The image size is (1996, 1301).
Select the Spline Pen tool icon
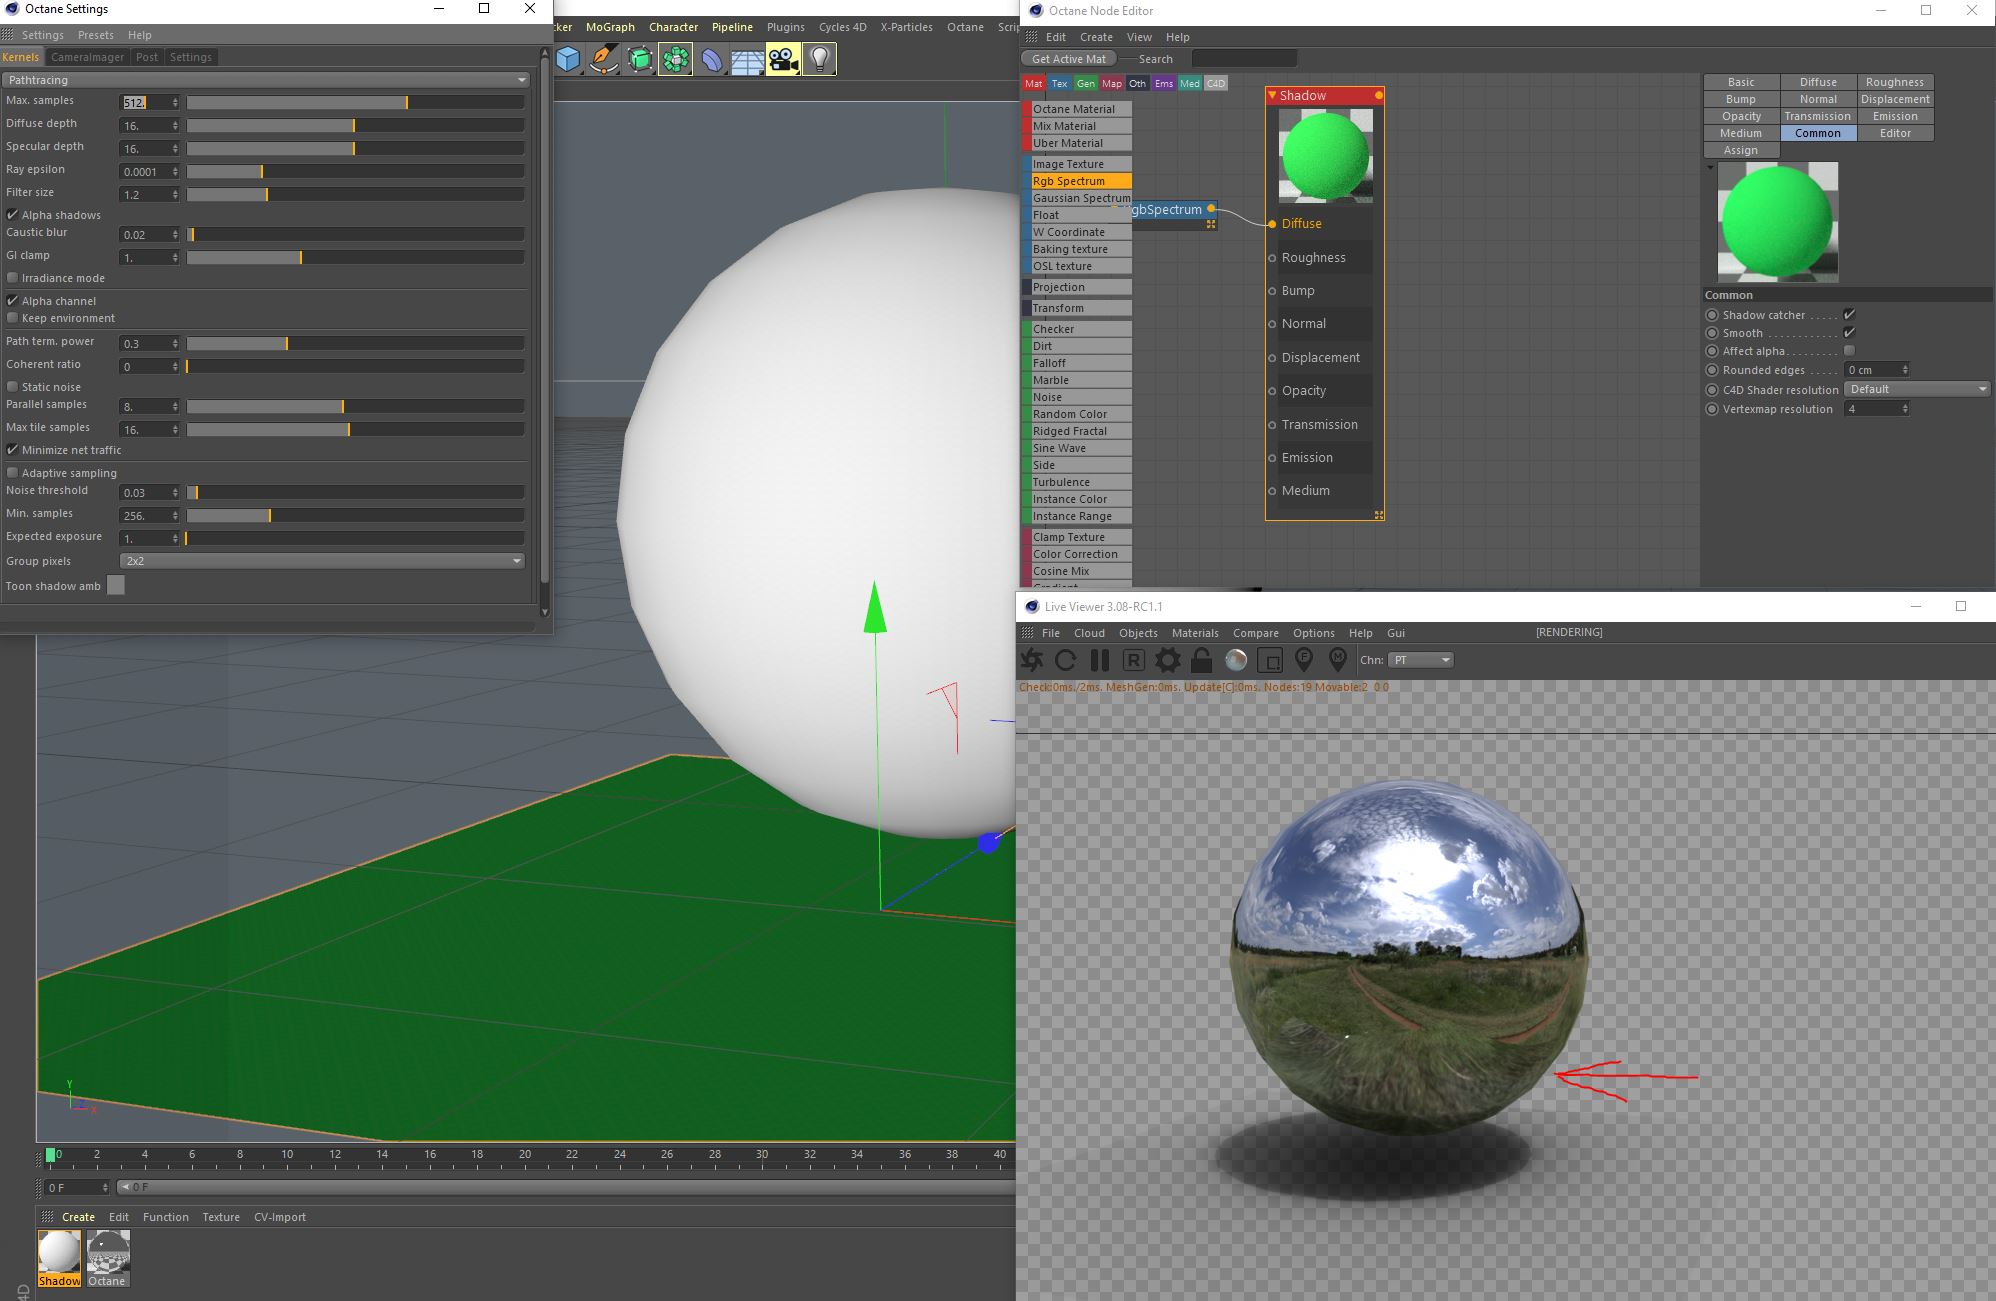click(x=603, y=60)
